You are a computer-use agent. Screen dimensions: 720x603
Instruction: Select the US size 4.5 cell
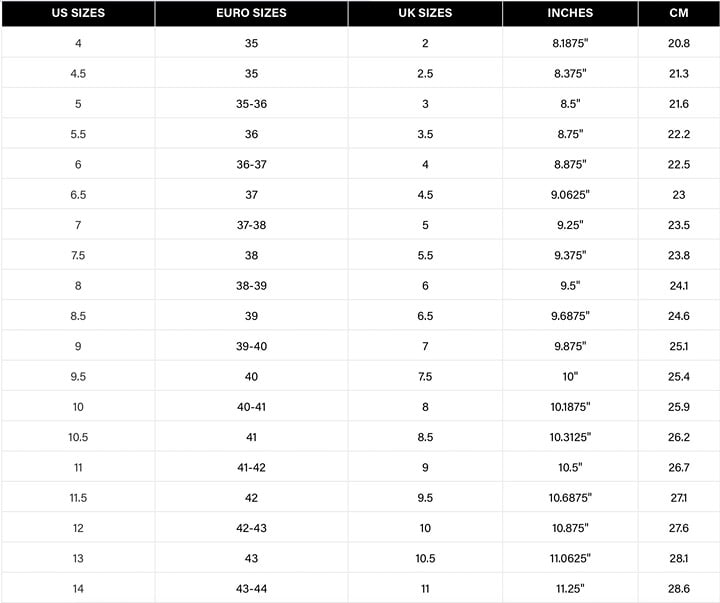[x=78, y=73]
